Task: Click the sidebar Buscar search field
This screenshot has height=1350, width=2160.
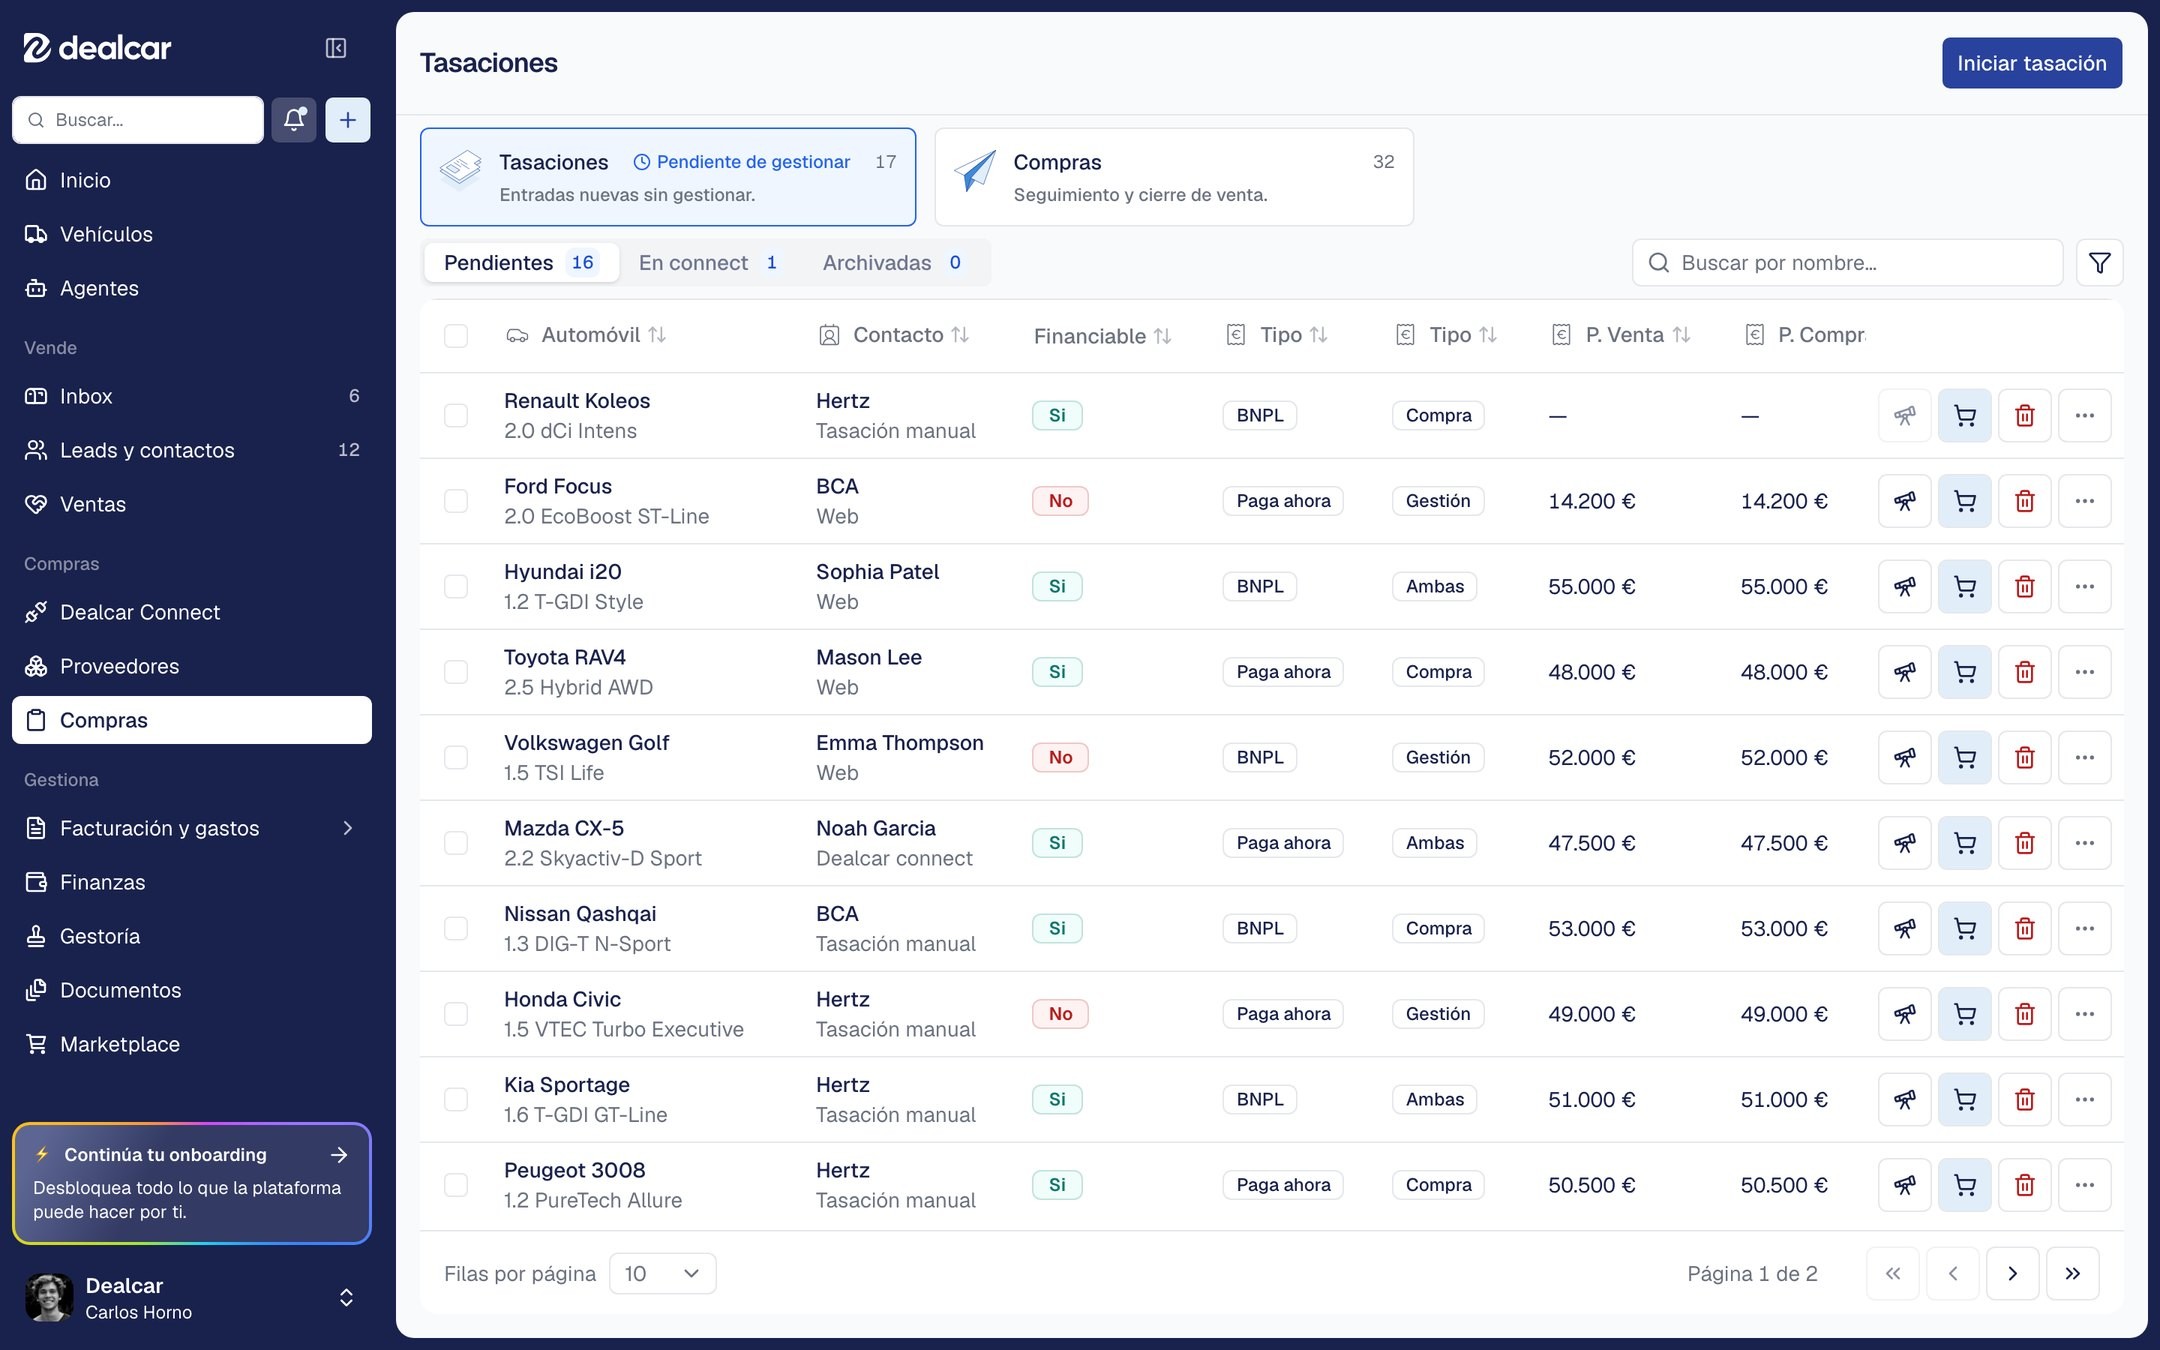Action: tap(138, 120)
